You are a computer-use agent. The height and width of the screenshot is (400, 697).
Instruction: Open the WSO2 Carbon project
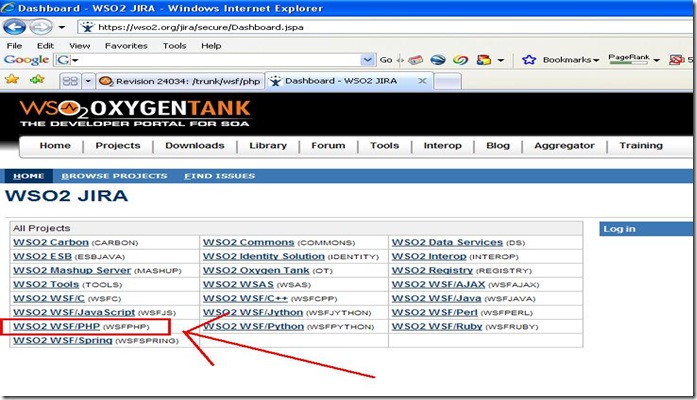[51, 242]
